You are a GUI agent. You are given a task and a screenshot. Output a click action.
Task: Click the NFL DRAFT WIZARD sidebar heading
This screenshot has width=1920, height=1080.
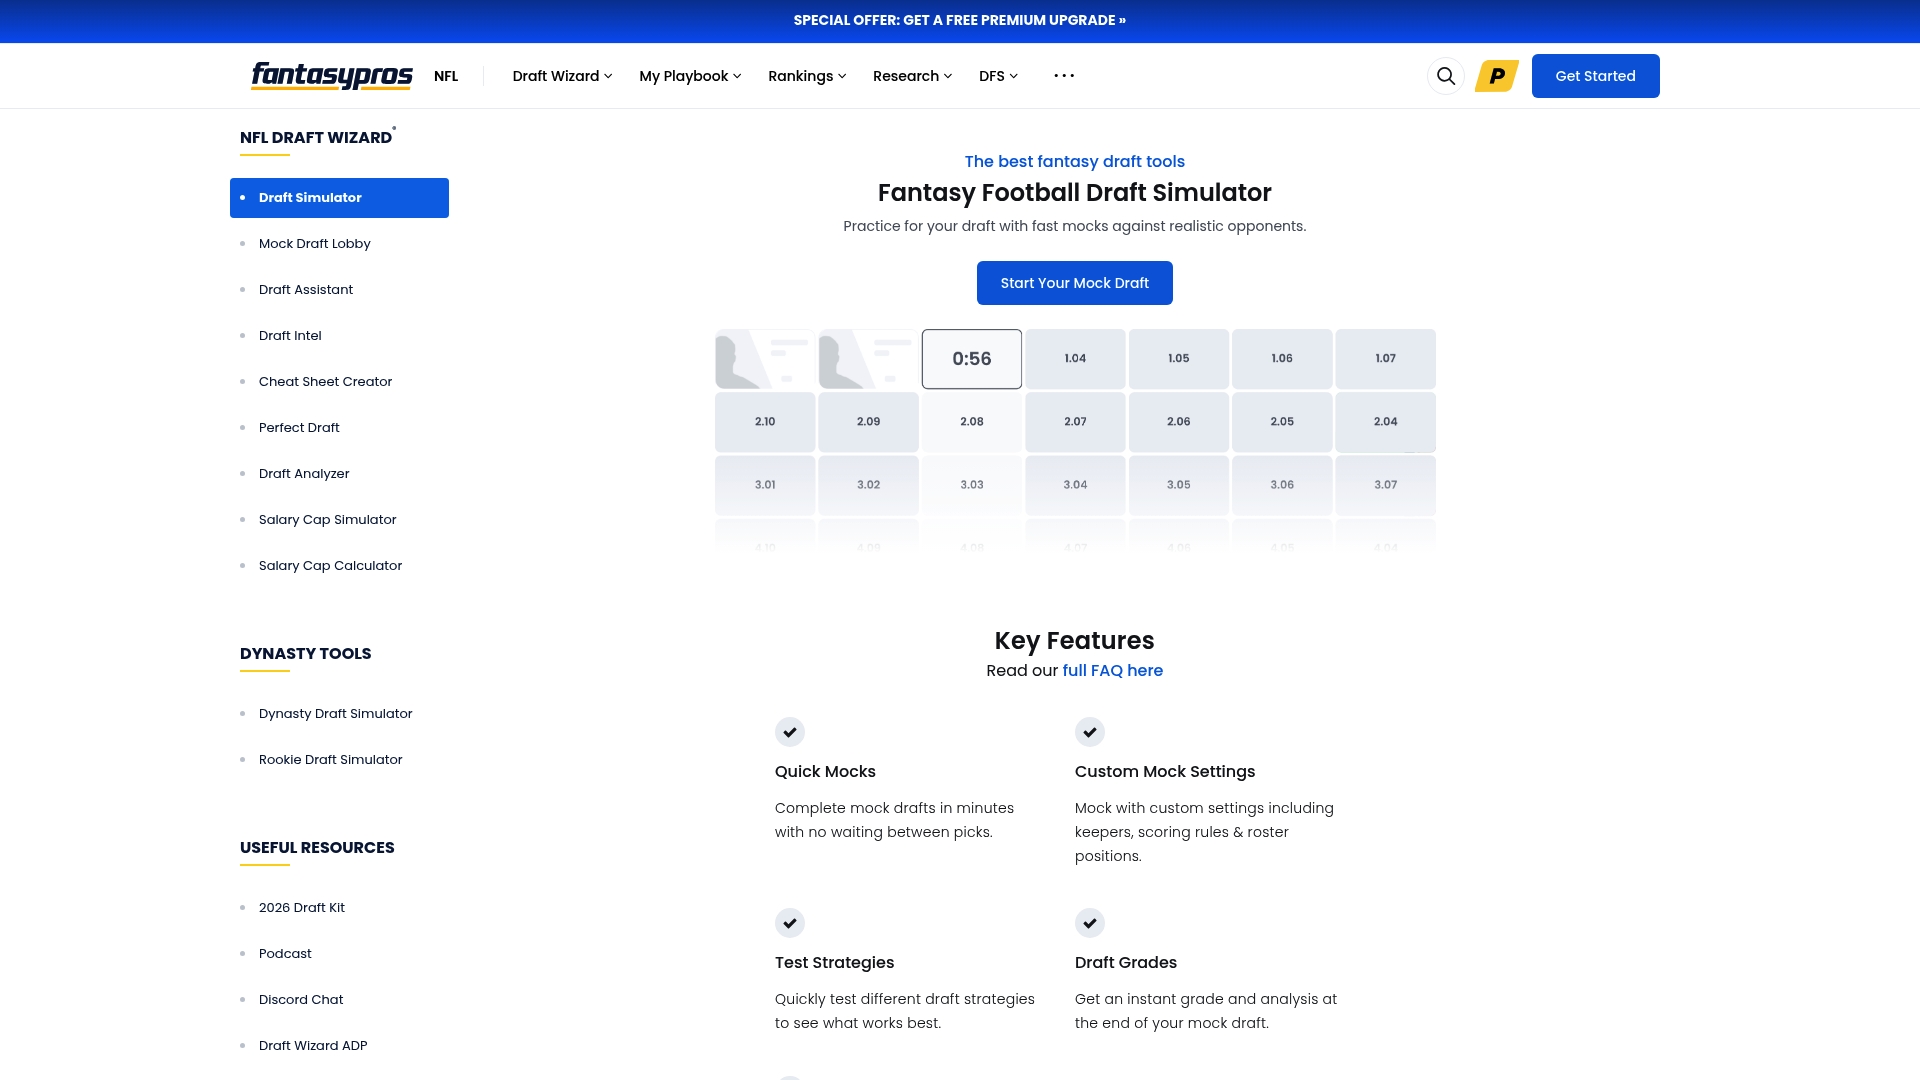coord(316,138)
